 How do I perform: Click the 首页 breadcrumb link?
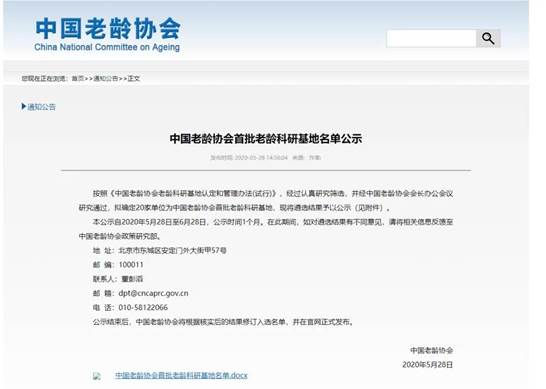[78, 78]
